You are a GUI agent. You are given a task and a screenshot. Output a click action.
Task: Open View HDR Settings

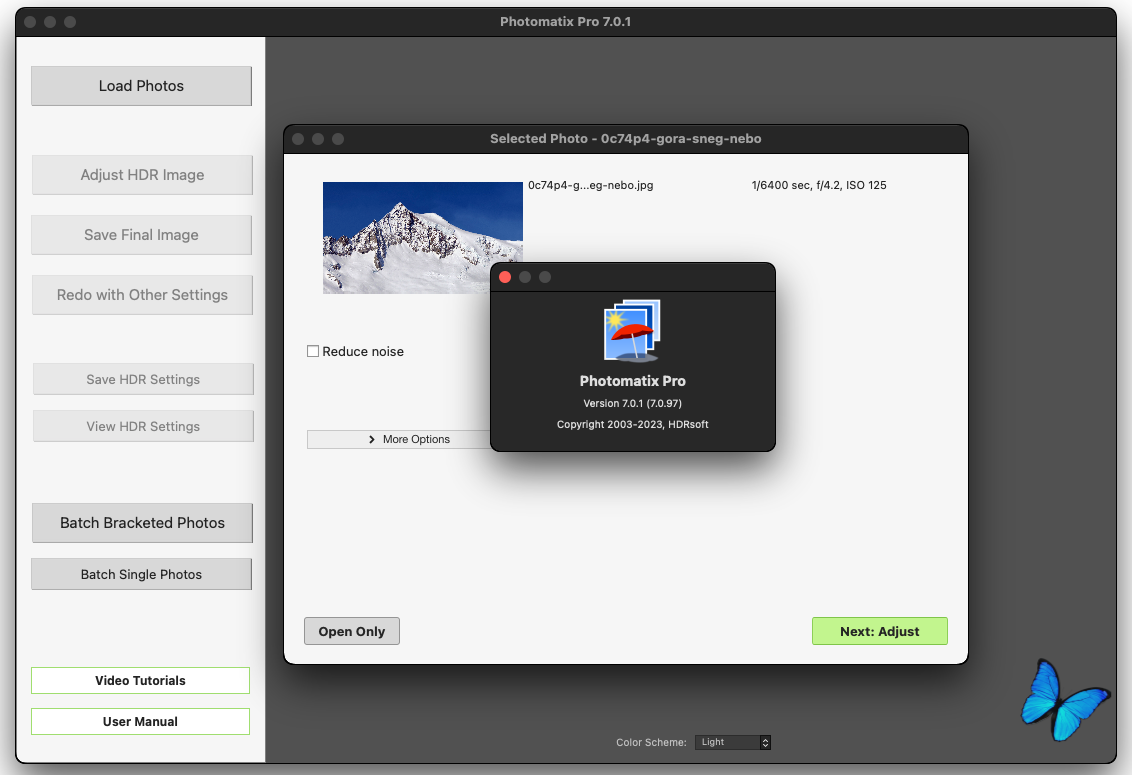pyautogui.click(x=143, y=426)
